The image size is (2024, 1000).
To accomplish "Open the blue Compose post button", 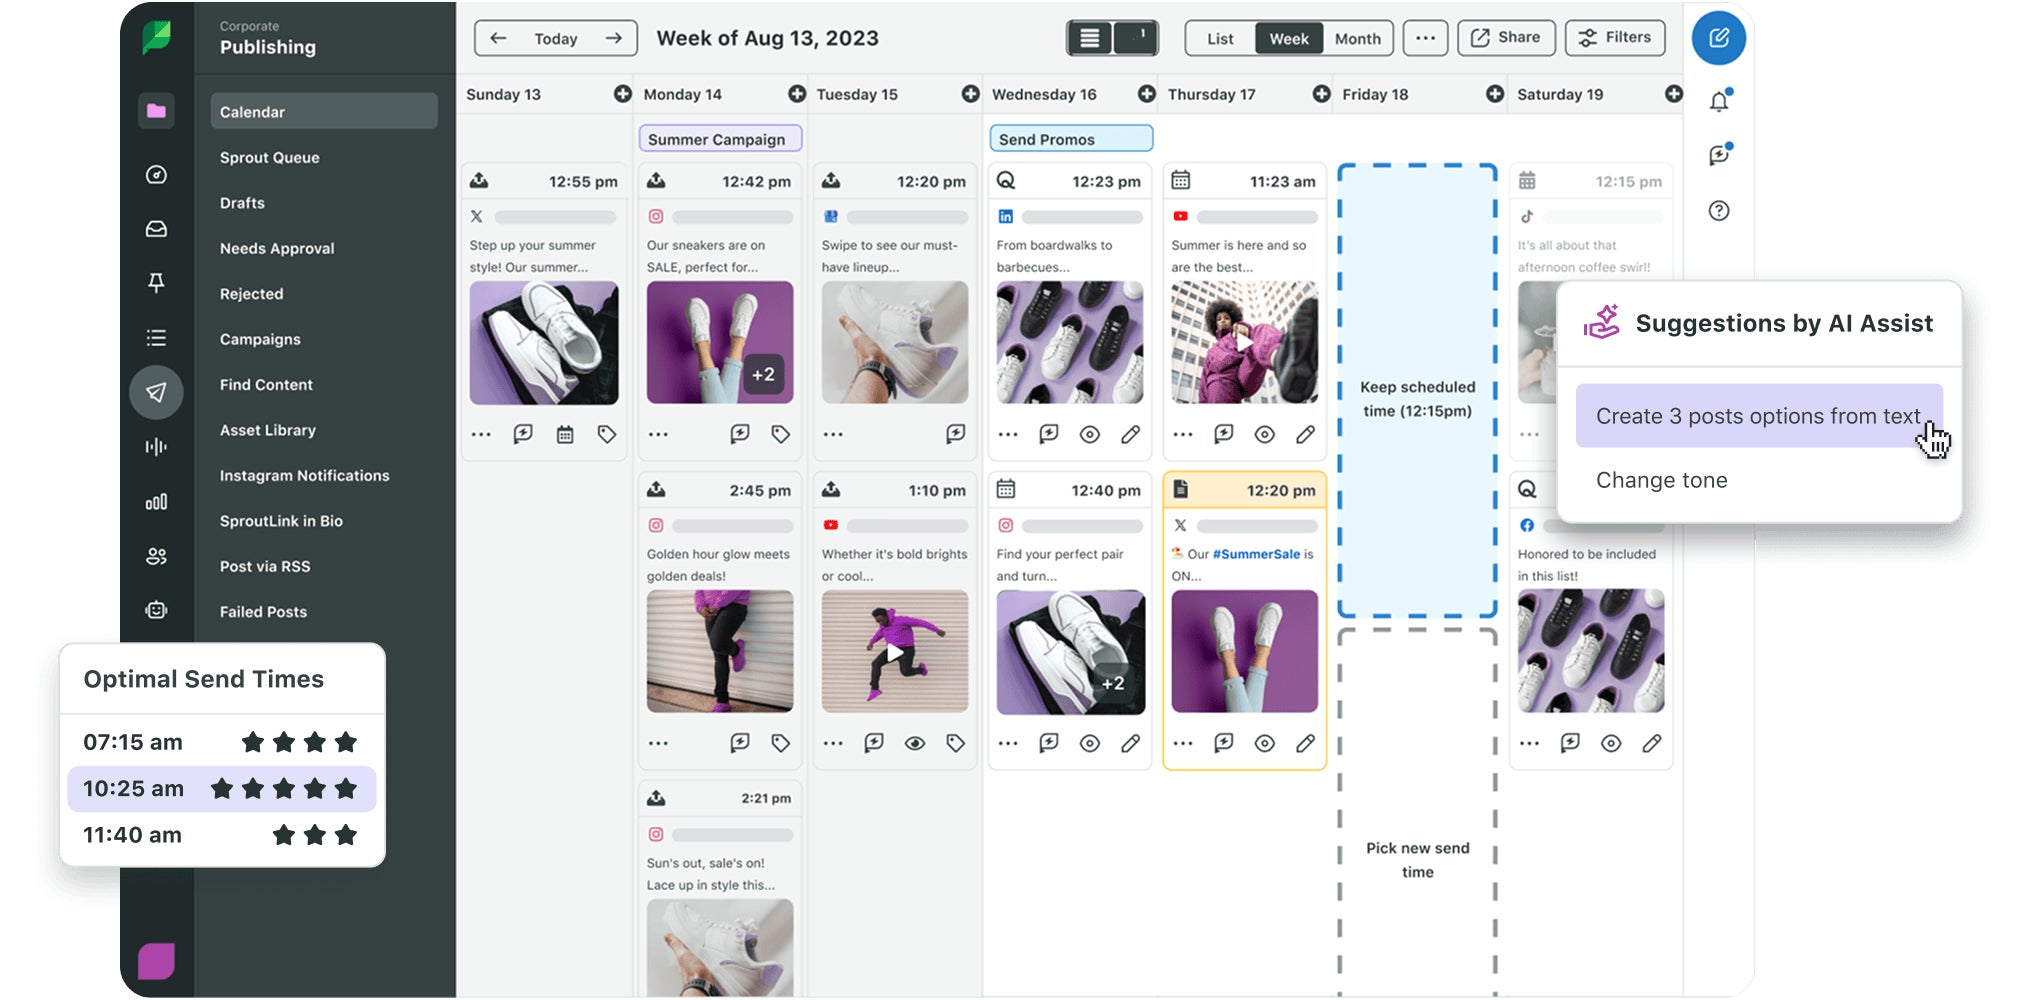I will pos(1719,38).
